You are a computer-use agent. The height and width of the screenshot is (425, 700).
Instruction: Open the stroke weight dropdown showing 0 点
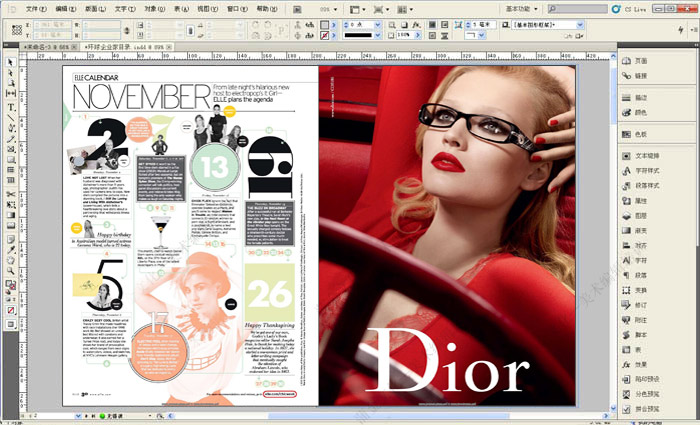(x=378, y=25)
